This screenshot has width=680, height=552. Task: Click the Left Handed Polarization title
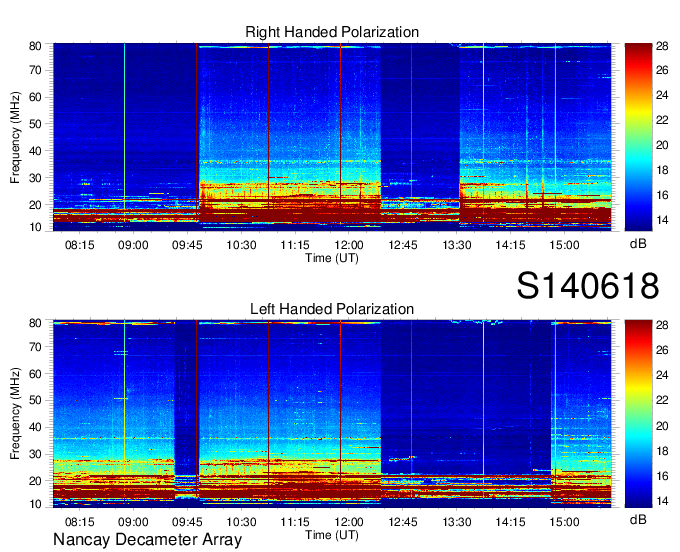(x=332, y=309)
